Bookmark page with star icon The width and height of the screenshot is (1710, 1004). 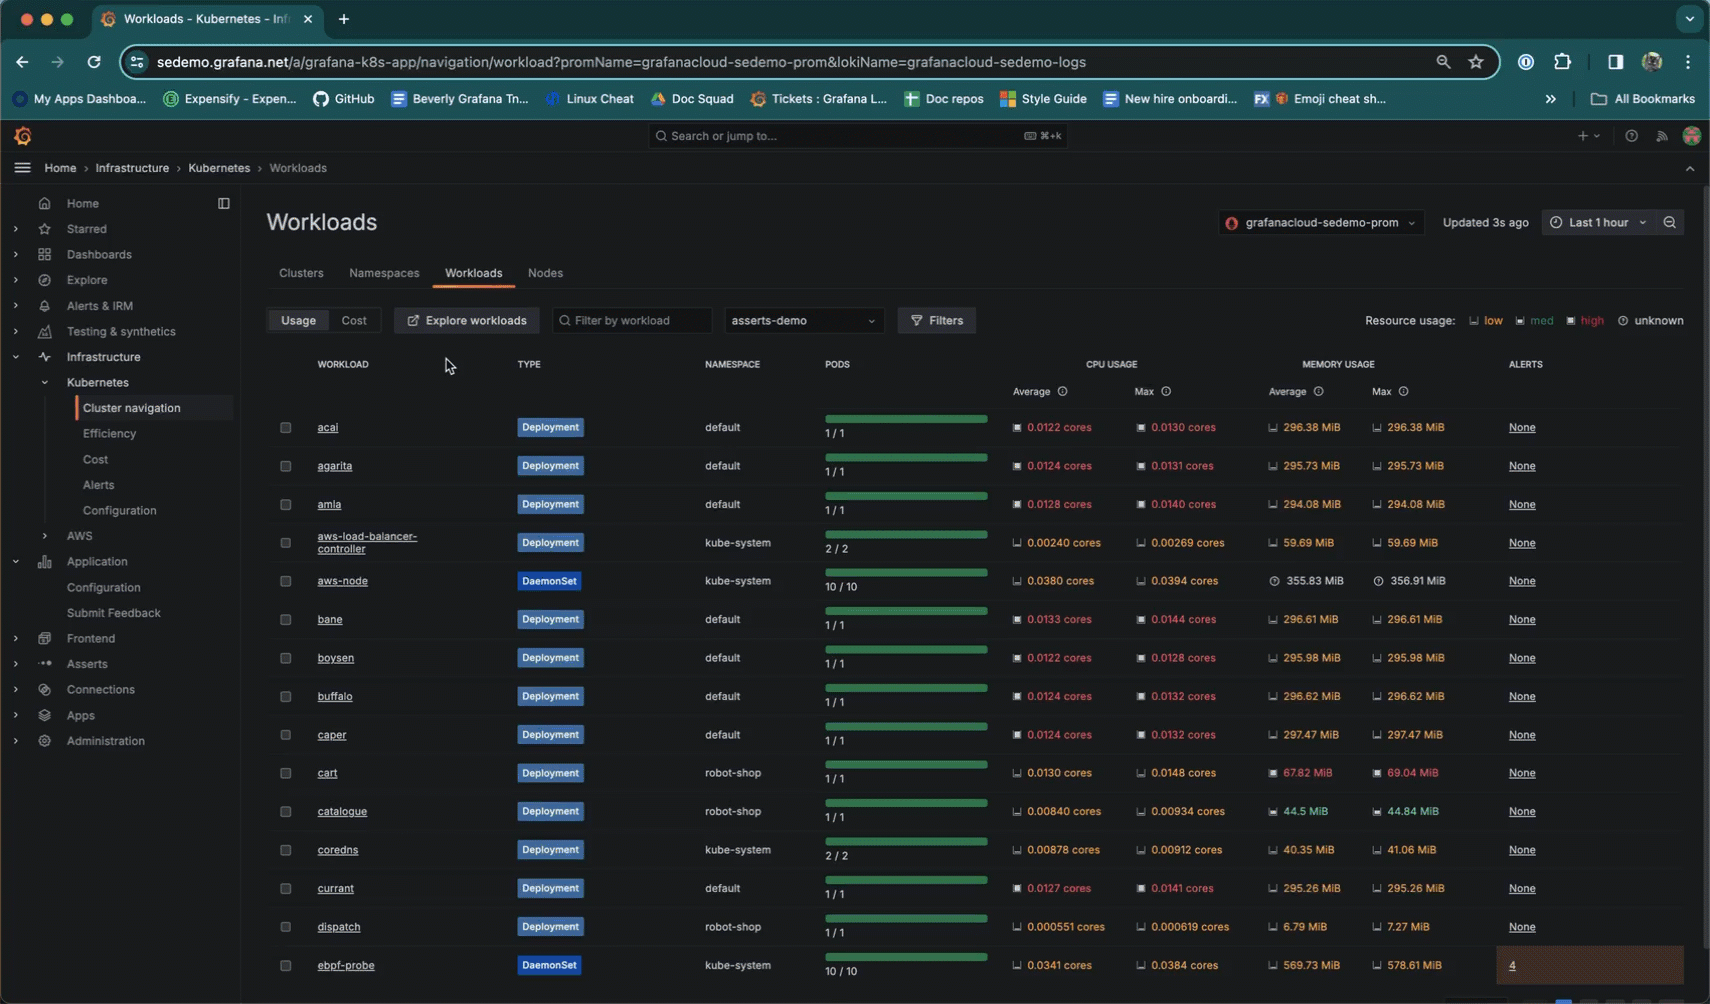click(1476, 62)
